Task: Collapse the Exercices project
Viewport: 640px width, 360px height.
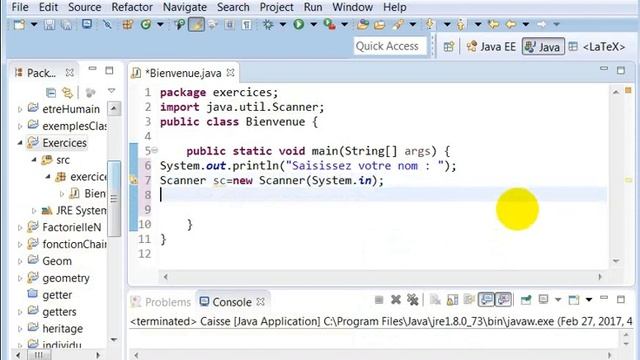Action: (20, 143)
